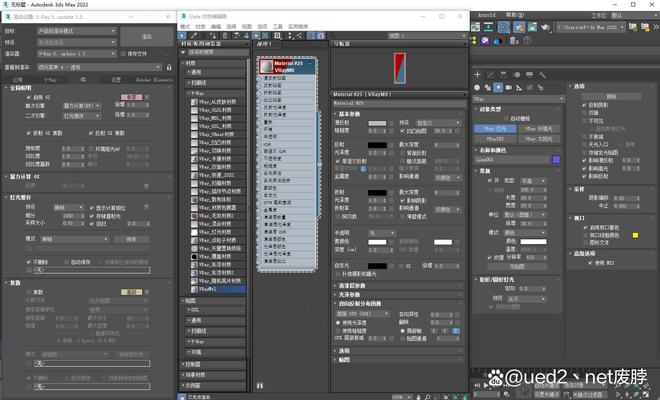Screen dimensions: 660x400
Task: Select the Shapes category icon
Action: (487, 88)
